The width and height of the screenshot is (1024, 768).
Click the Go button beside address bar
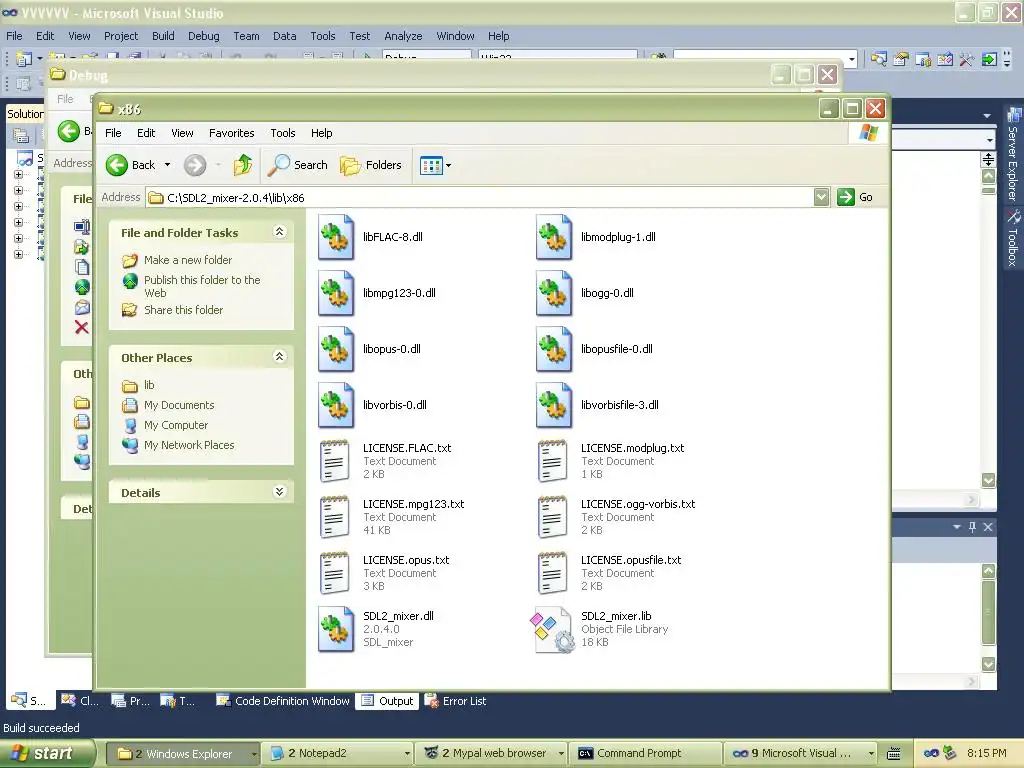point(855,197)
